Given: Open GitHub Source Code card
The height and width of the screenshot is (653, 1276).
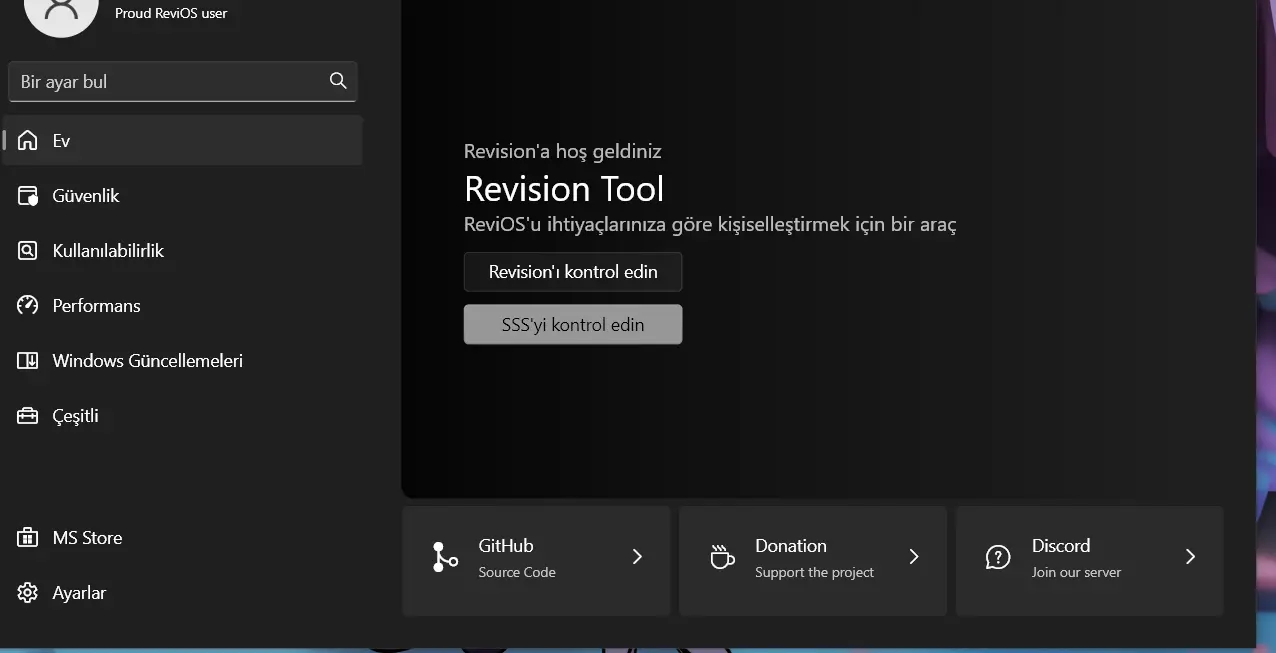Looking at the screenshot, I should [x=536, y=560].
